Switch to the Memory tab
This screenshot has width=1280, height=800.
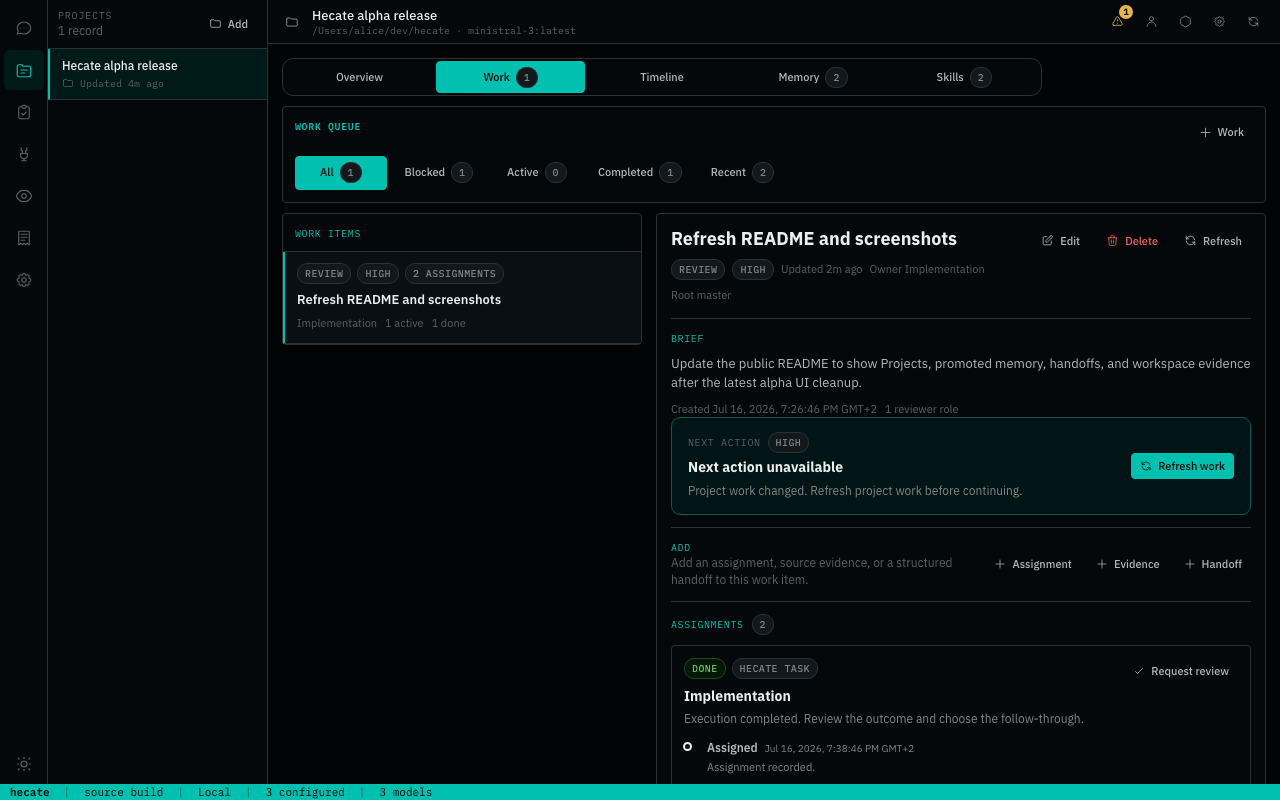[x=813, y=77]
